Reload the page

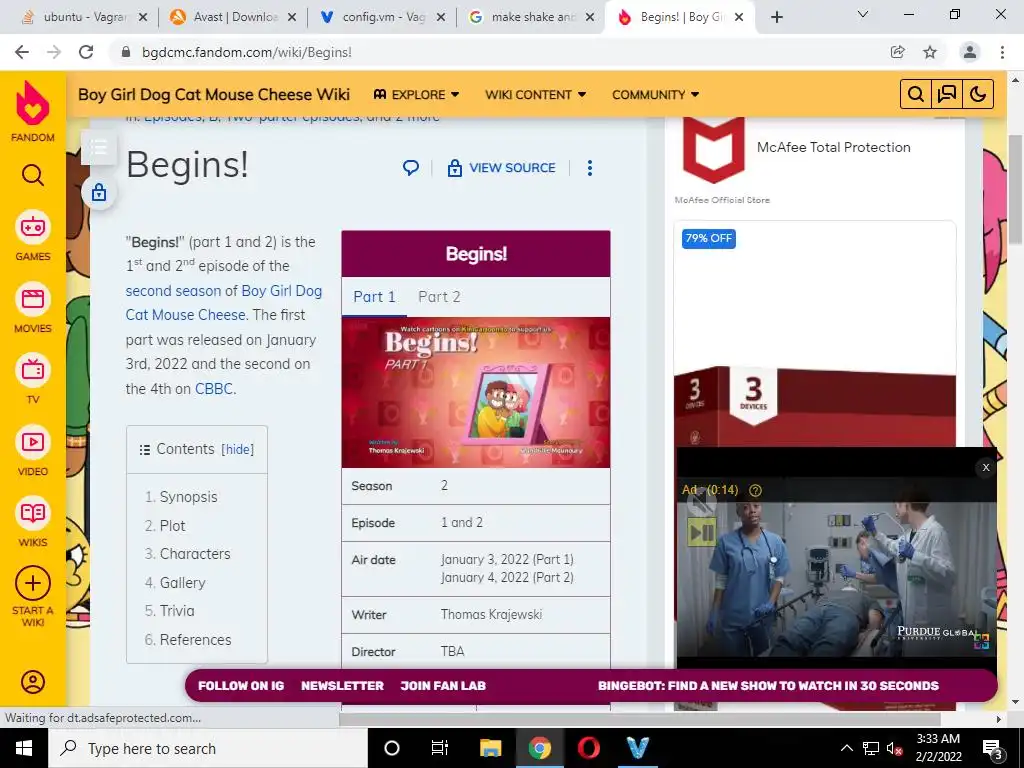tap(86, 52)
